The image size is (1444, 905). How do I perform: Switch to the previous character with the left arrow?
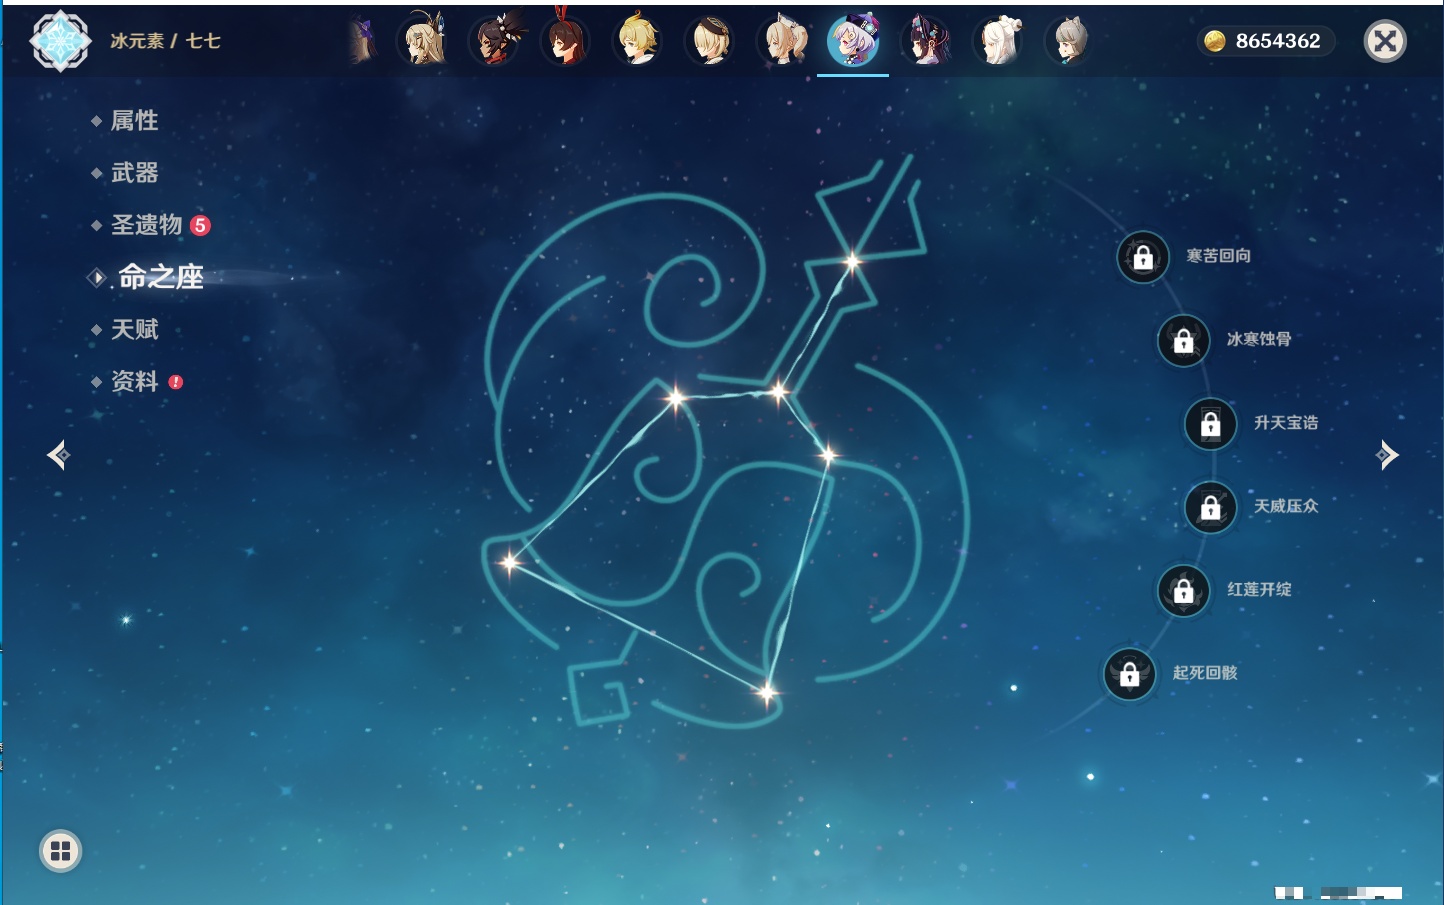click(x=58, y=455)
